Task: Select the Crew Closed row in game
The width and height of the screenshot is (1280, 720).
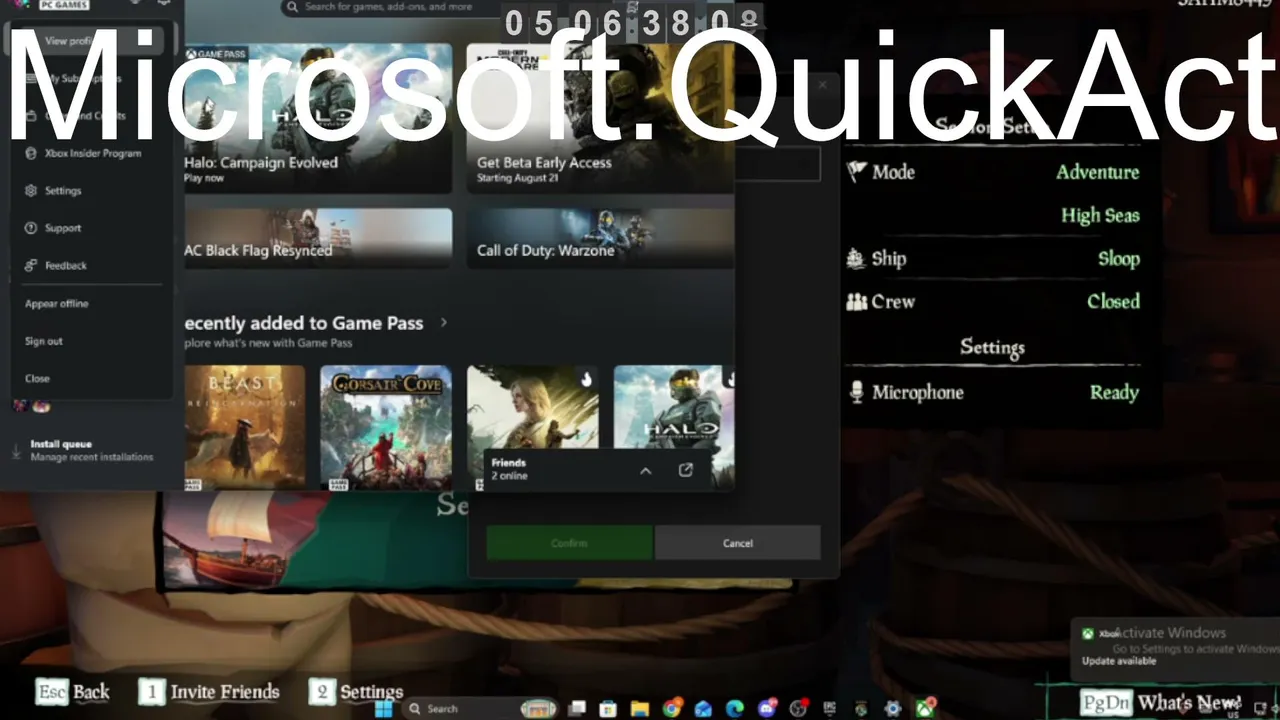Action: (993, 302)
